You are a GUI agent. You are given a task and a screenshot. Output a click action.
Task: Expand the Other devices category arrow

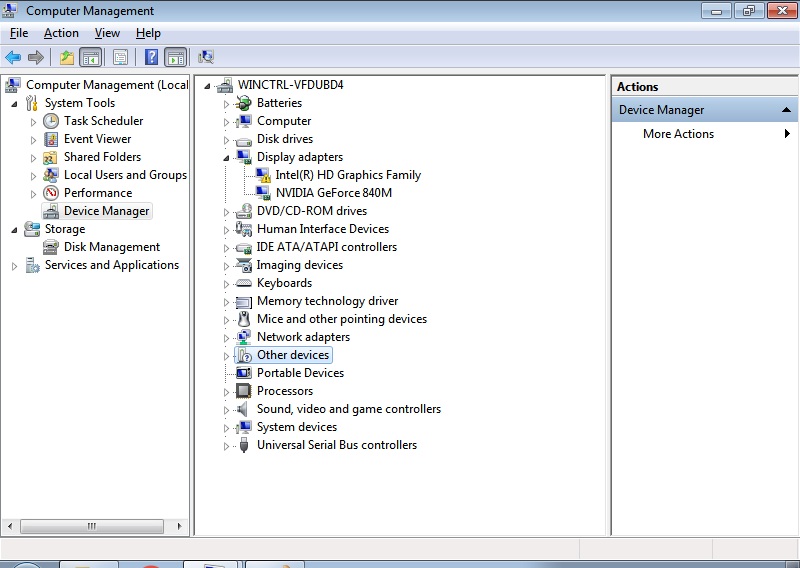click(x=226, y=356)
